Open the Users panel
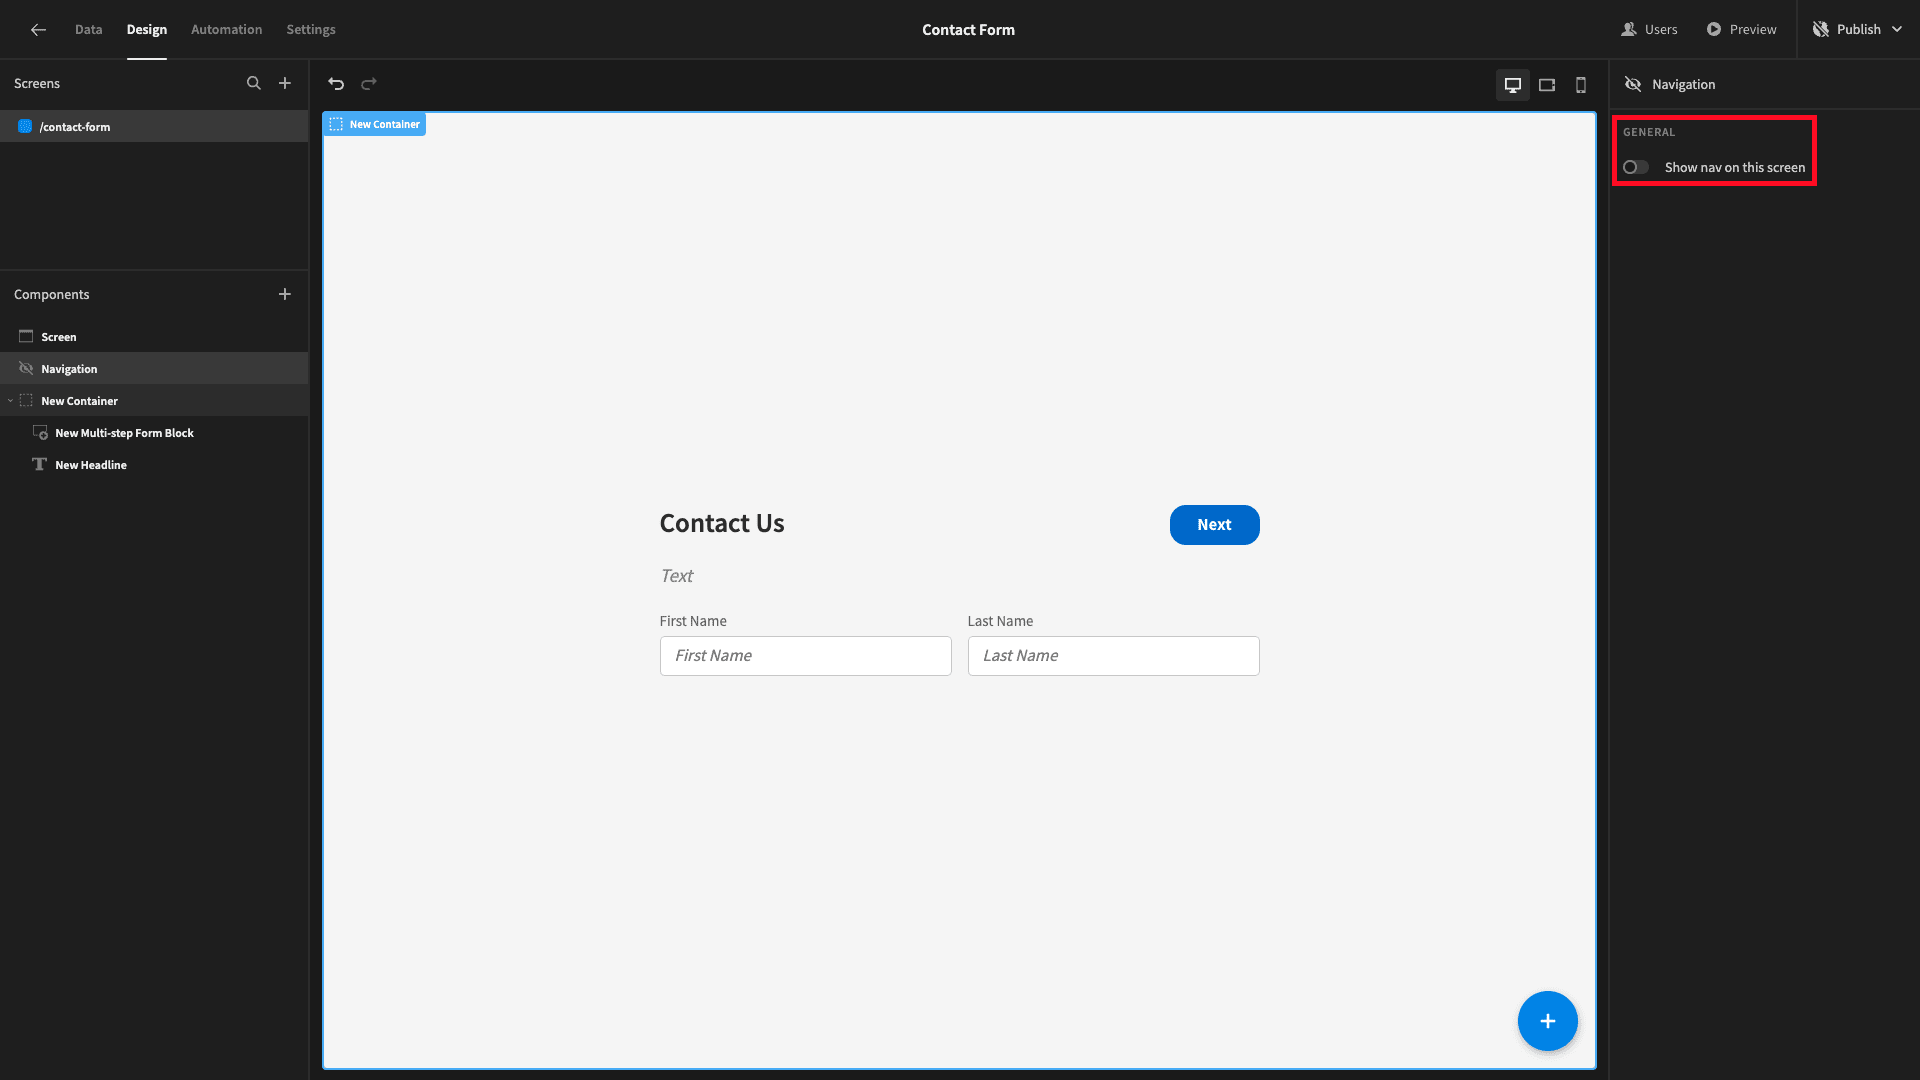 (1649, 30)
